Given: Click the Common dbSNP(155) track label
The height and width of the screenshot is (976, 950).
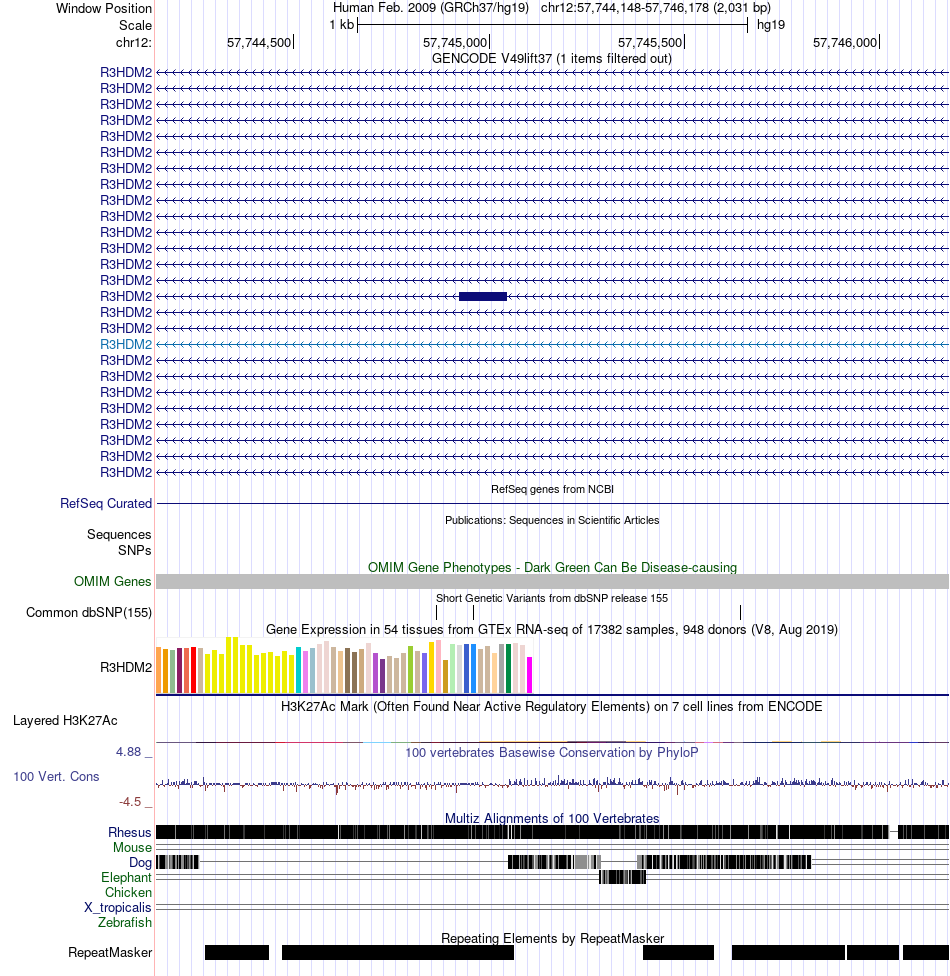Looking at the screenshot, I should point(89,612).
